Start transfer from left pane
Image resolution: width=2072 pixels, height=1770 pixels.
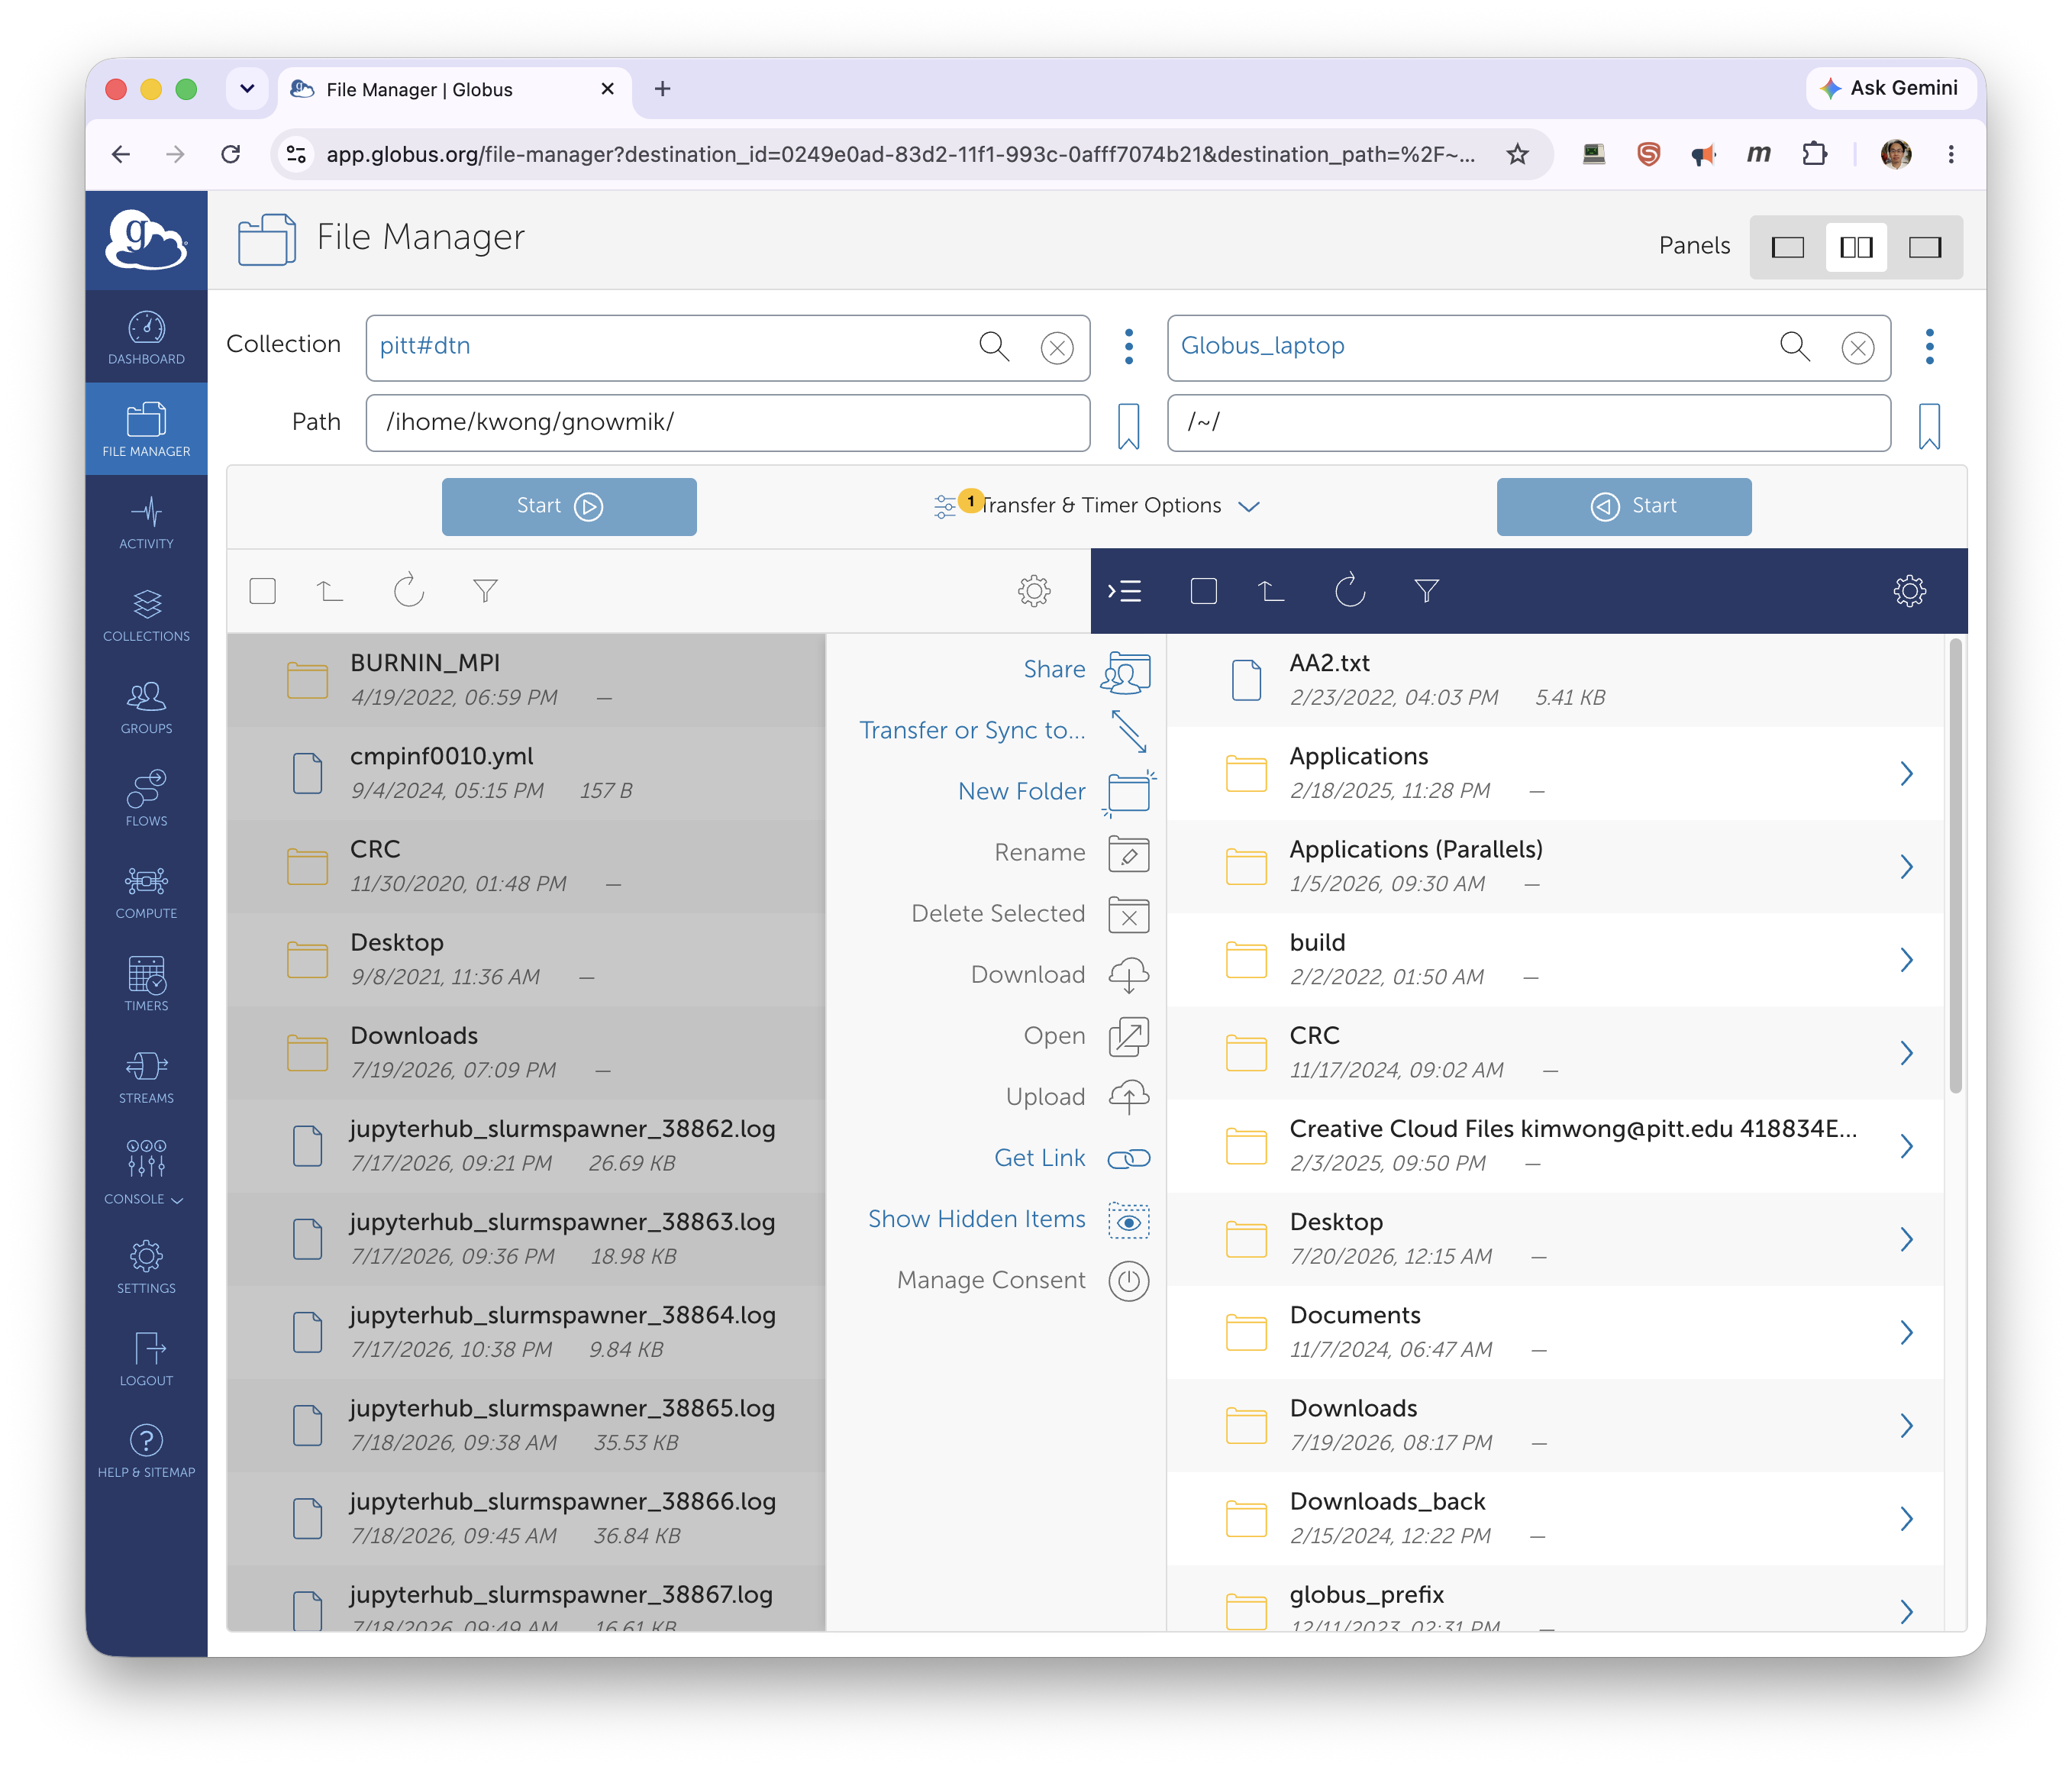[569, 507]
